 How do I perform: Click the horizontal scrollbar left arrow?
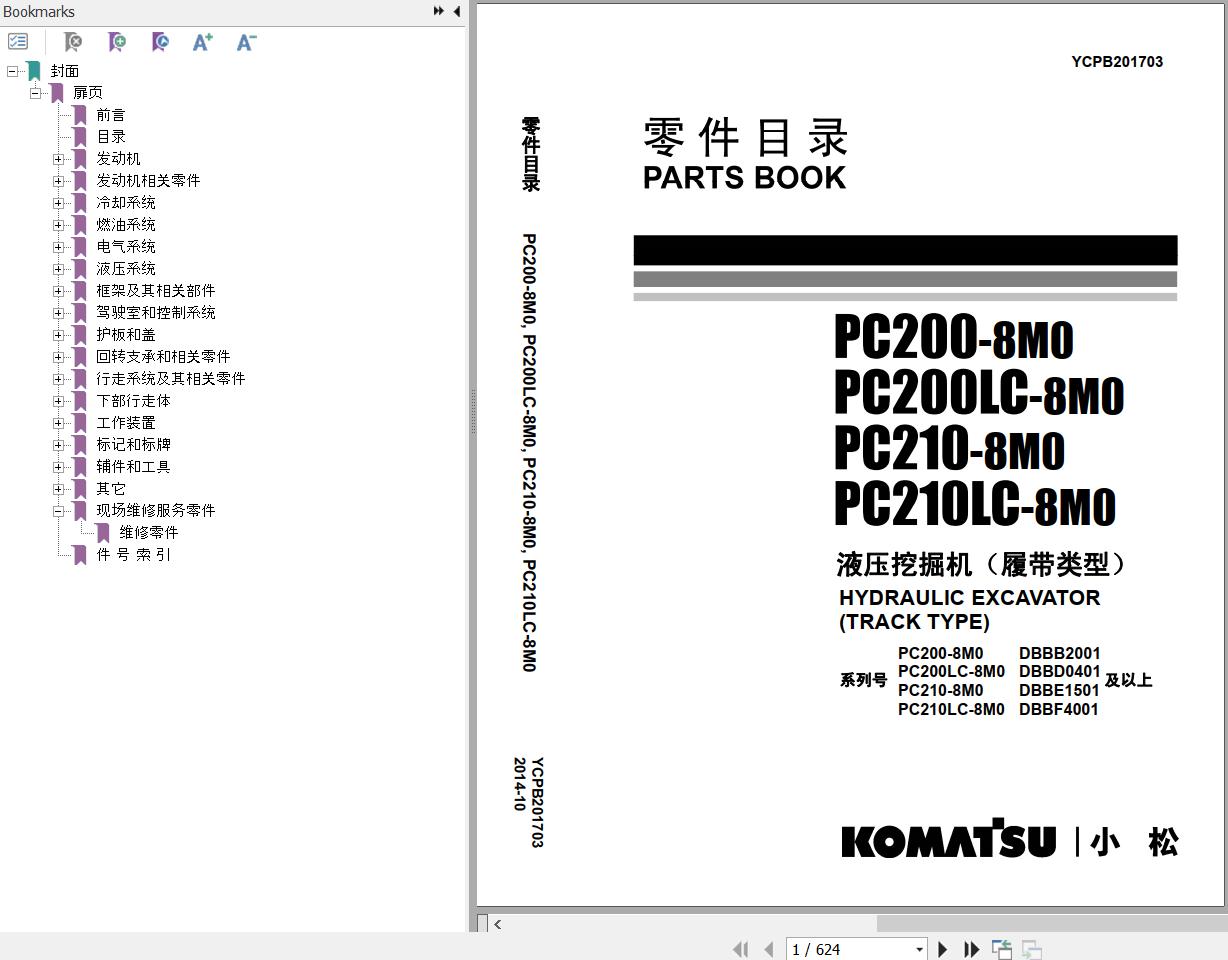[x=497, y=924]
